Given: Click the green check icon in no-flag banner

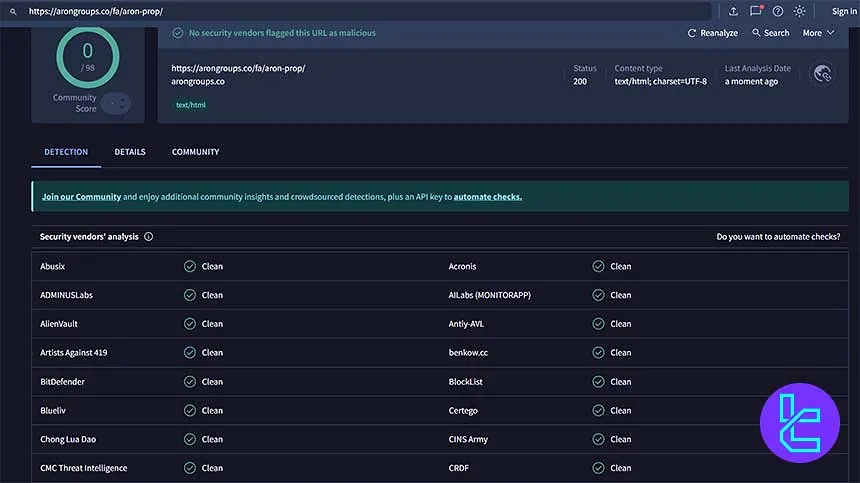Looking at the screenshot, I should point(178,33).
